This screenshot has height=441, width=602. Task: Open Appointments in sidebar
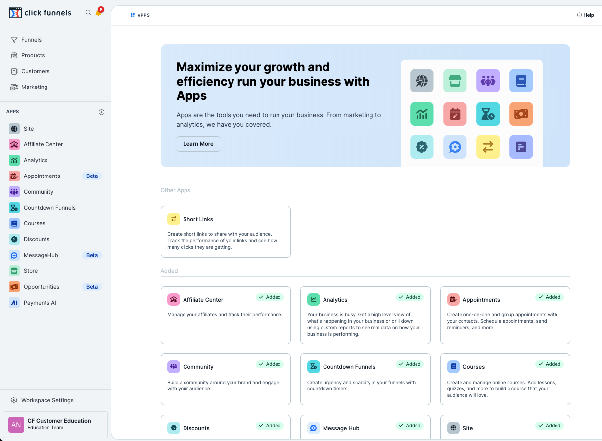point(35,176)
